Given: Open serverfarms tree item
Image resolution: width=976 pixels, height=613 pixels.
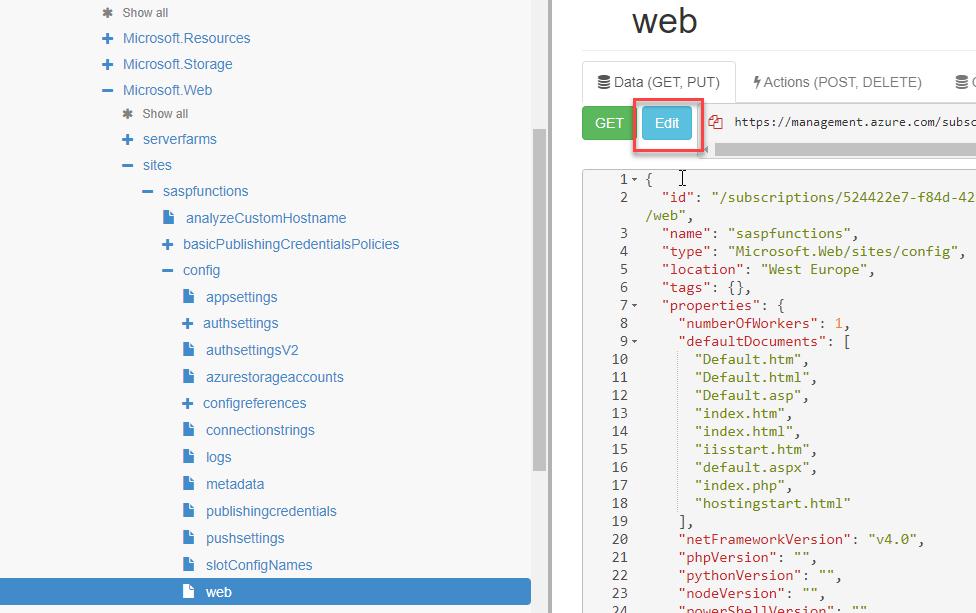Looking at the screenshot, I should (180, 139).
